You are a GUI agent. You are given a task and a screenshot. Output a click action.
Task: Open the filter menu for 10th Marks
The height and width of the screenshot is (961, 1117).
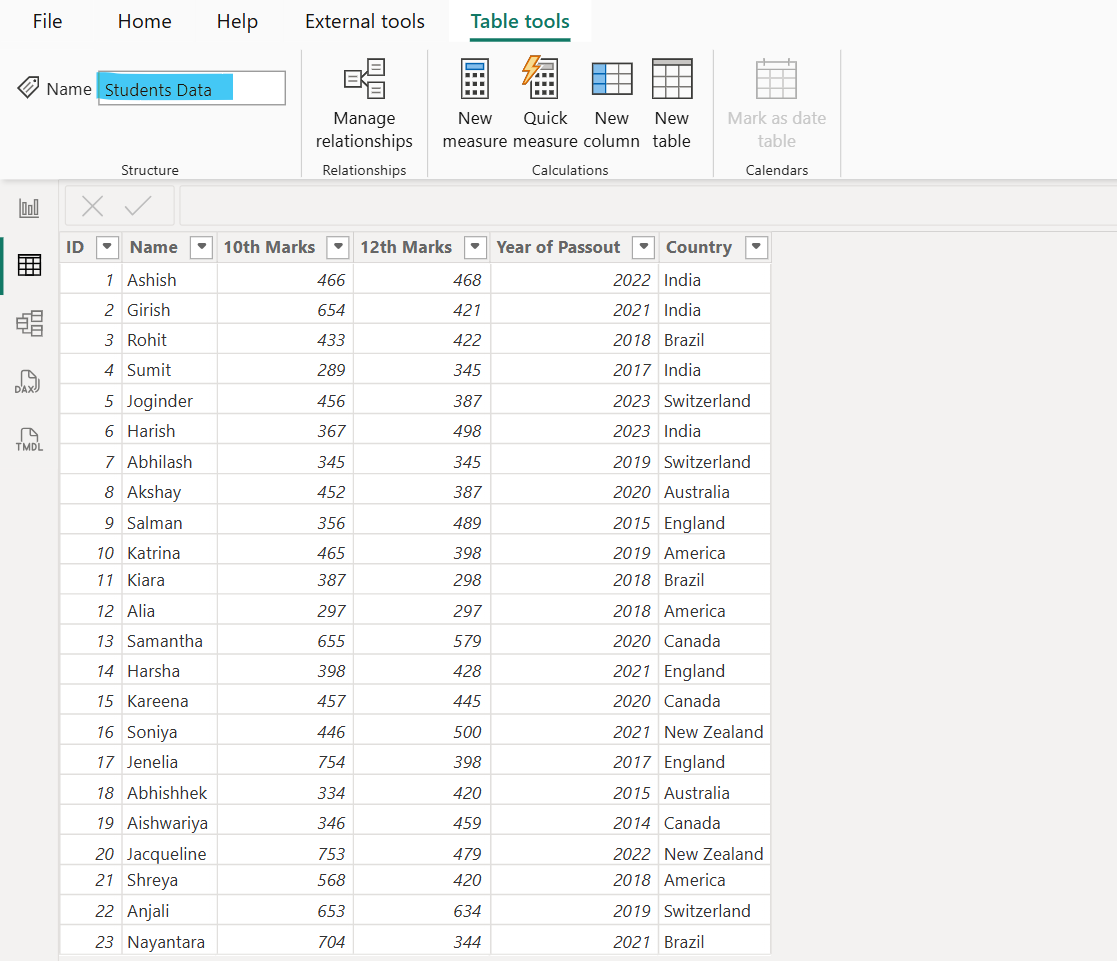(337, 247)
